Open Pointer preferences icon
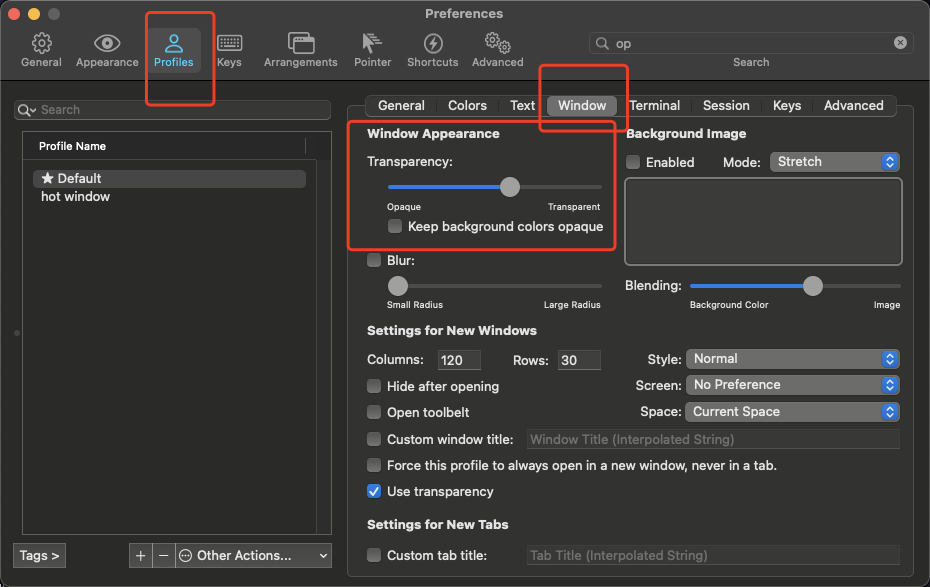 pyautogui.click(x=372, y=43)
